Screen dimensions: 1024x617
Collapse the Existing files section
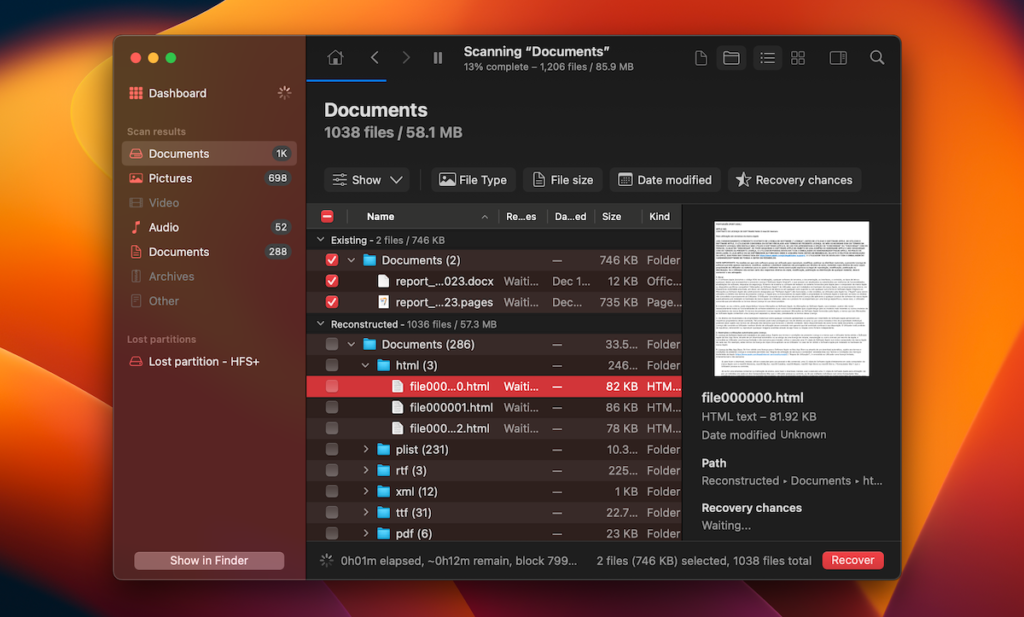click(x=321, y=240)
